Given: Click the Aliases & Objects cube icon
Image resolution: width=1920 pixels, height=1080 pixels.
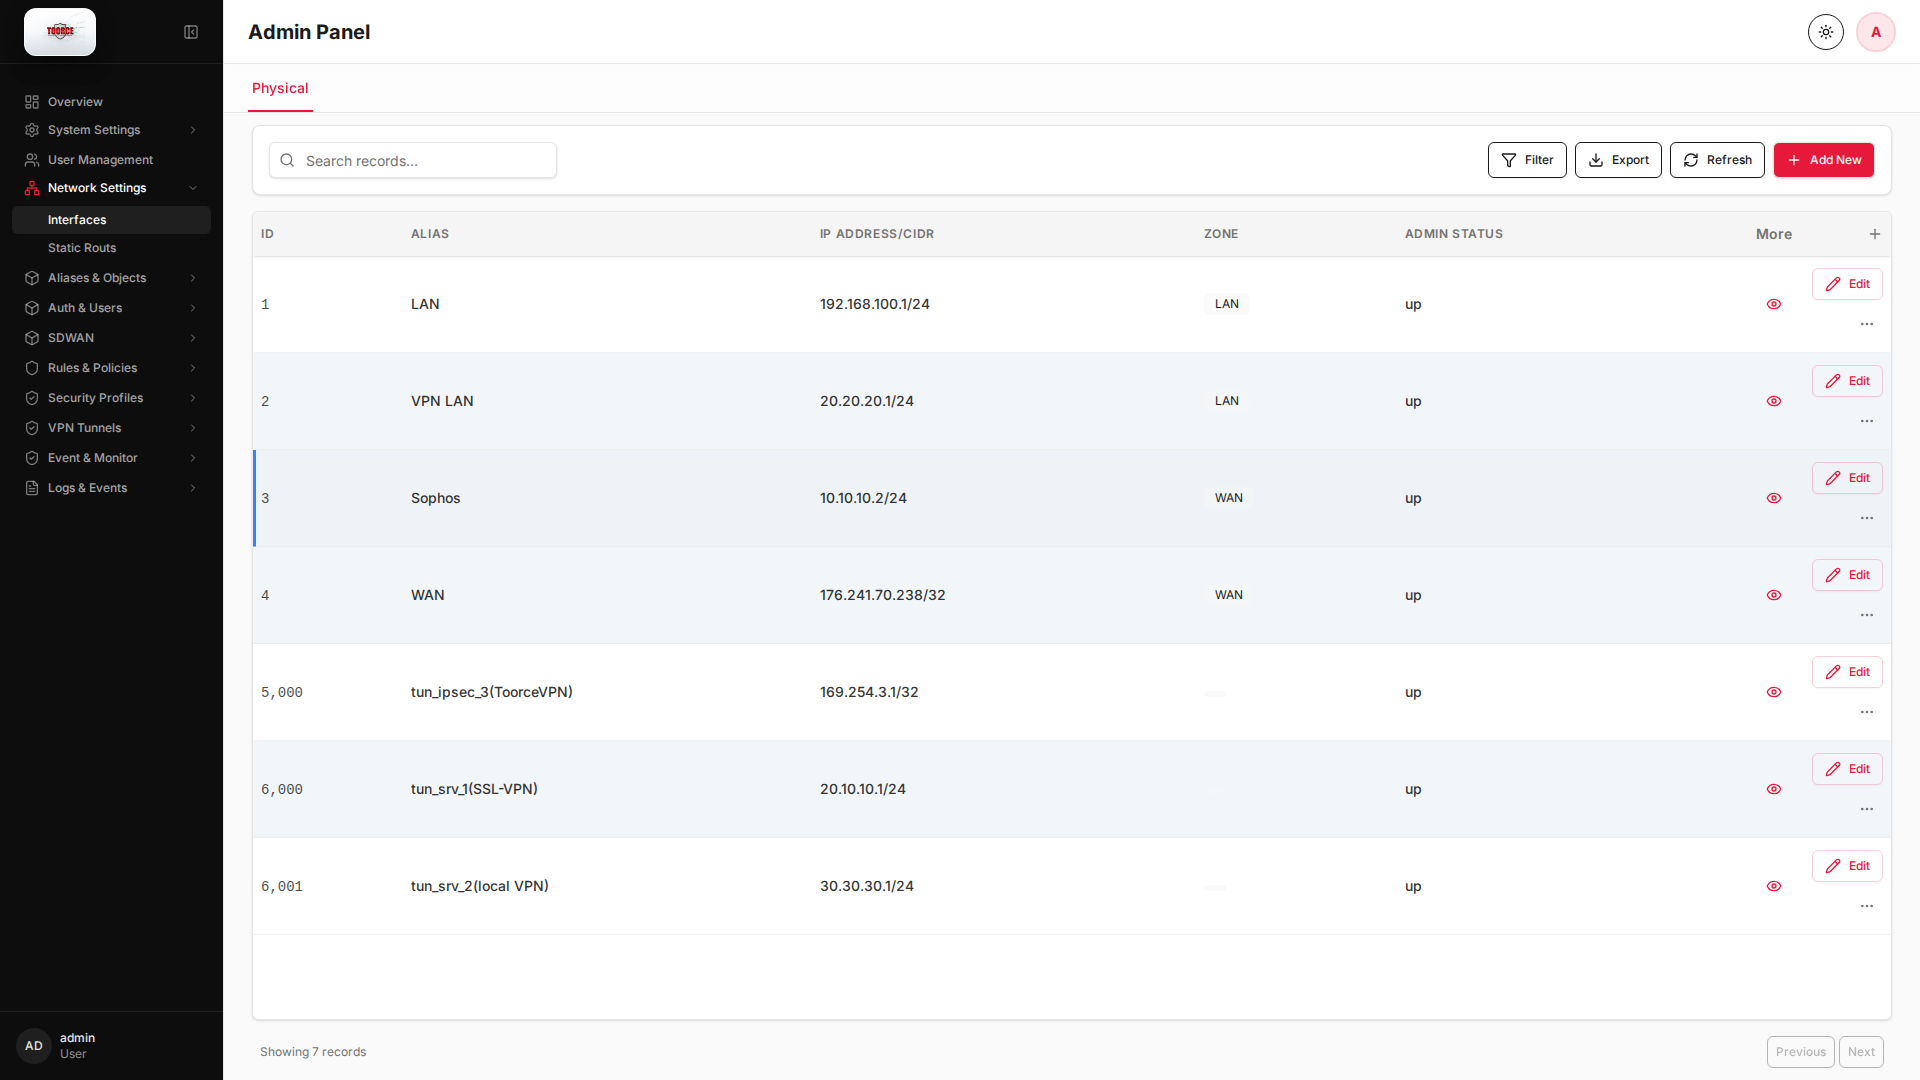Looking at the screenshot, I should (x=32, y=278).
